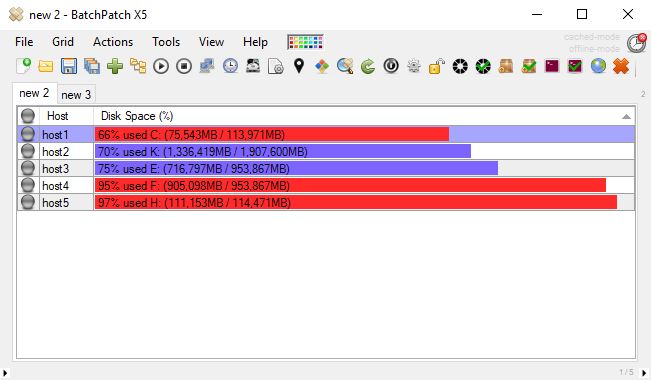Start the queue with the play icon
651x380 pixels.
[161, 66]
